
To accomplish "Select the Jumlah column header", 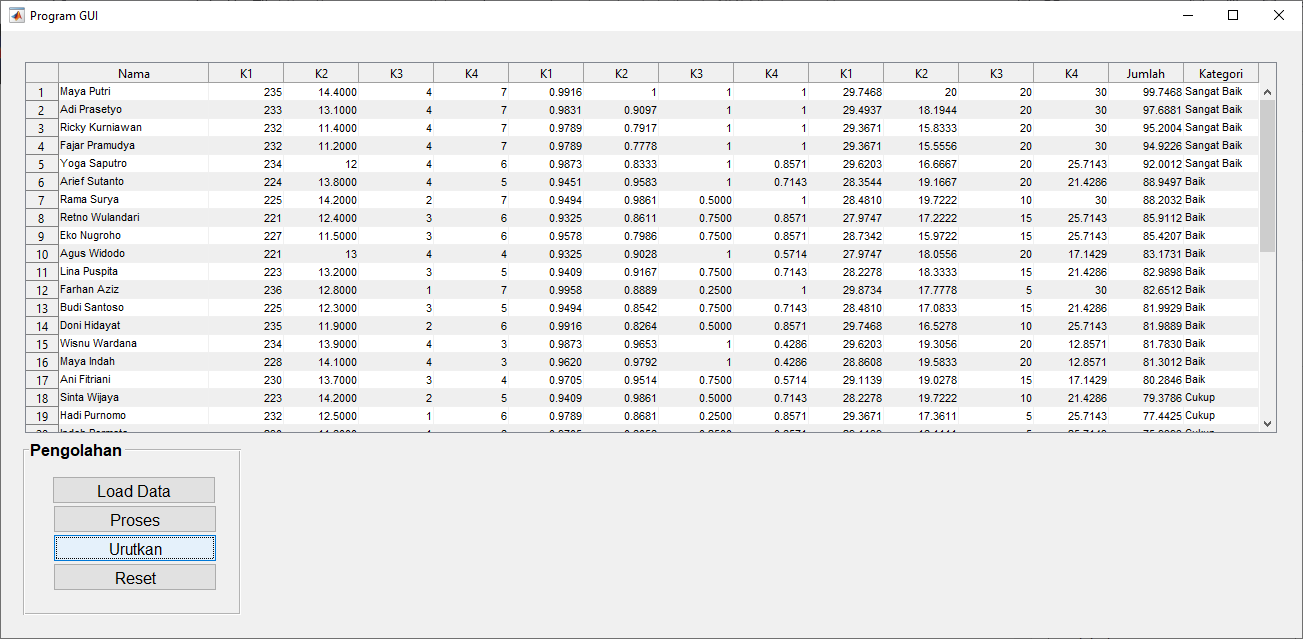I will coord(1145,73).
